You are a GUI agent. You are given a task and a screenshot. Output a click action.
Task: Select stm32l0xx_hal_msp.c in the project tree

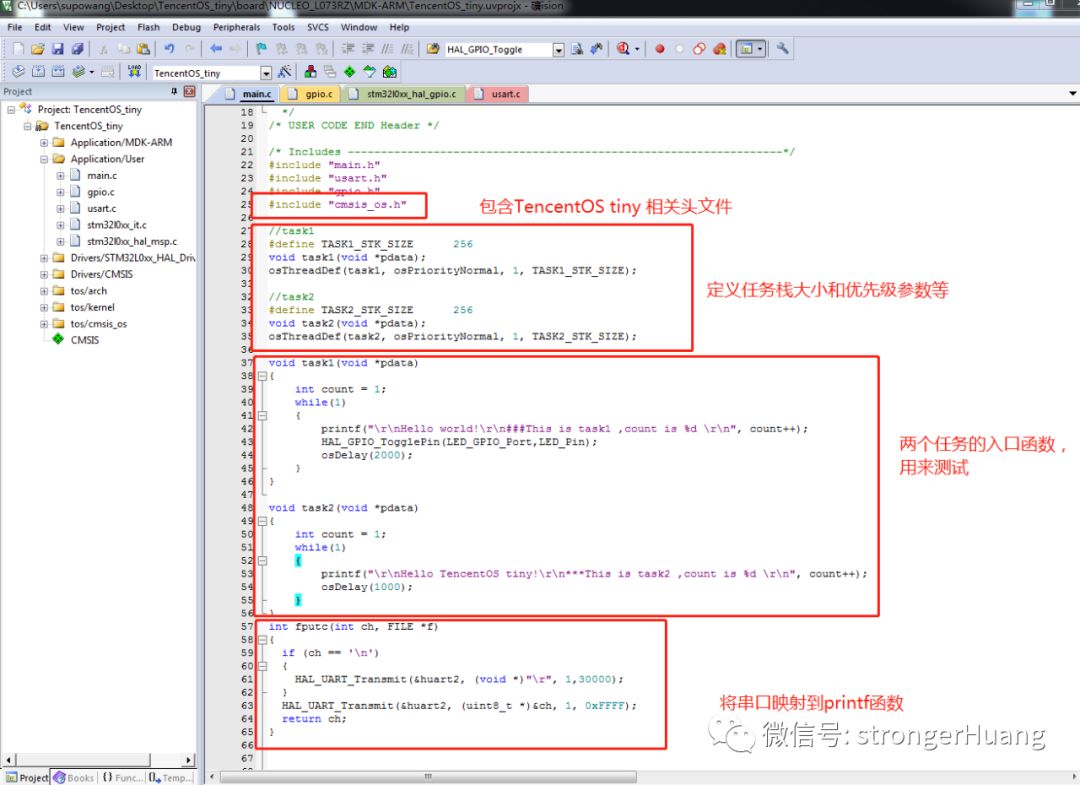132,242
